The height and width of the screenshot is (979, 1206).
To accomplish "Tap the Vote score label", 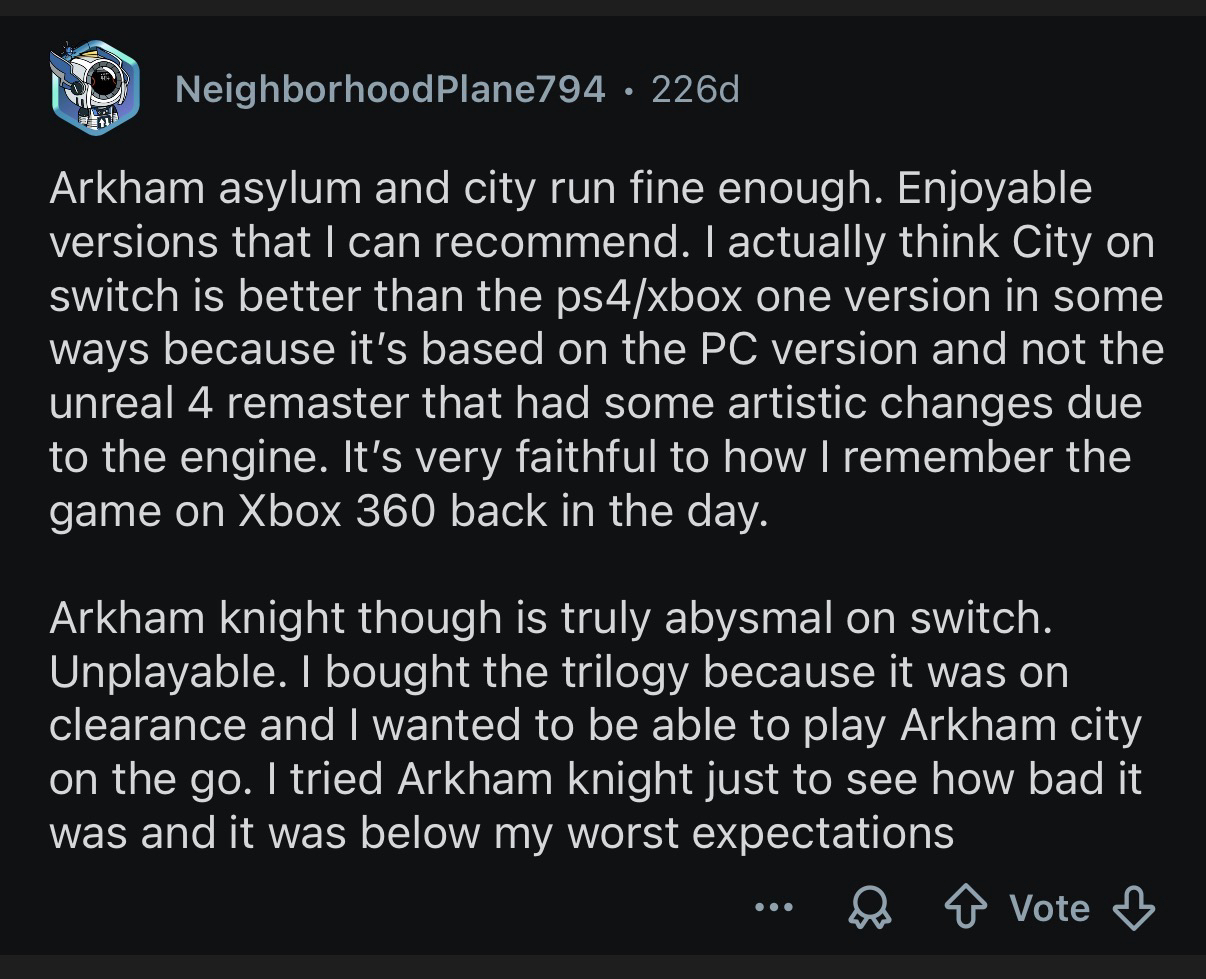I will [x=1049, y=908].
